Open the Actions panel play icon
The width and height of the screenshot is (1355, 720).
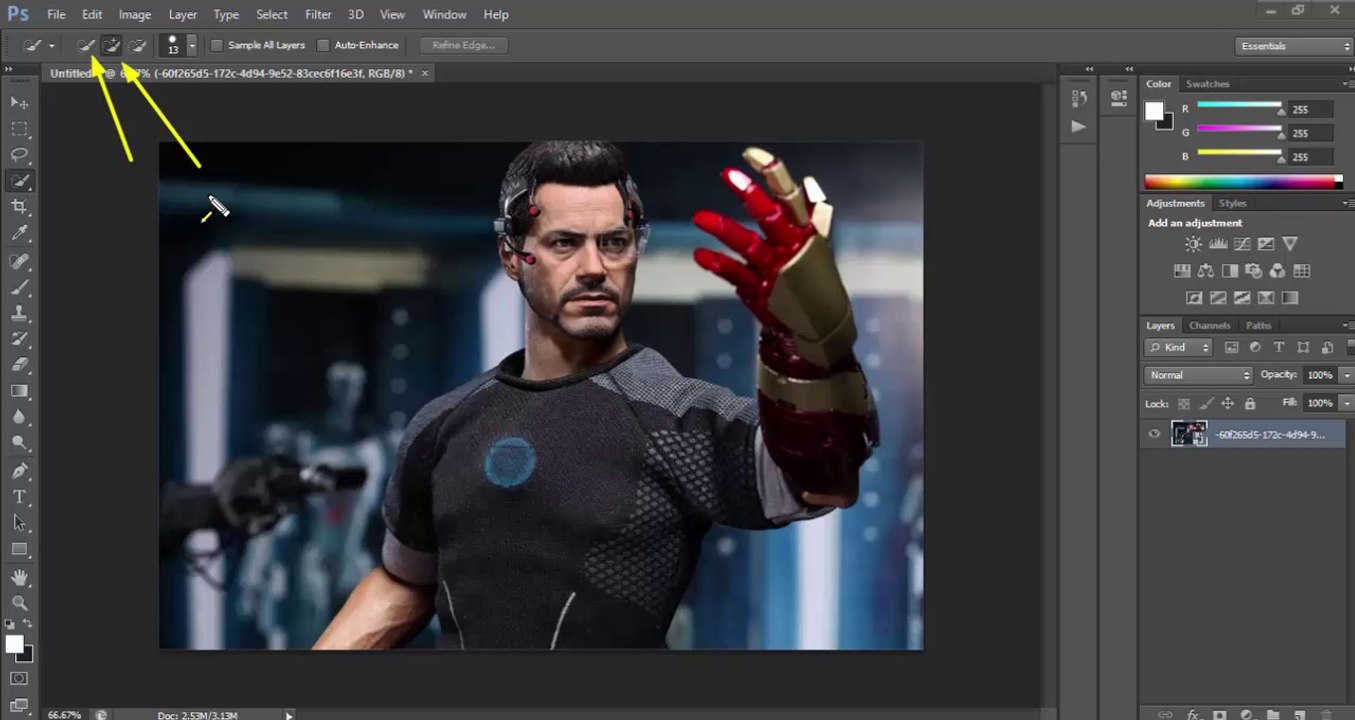click(x=1078, y=126)
